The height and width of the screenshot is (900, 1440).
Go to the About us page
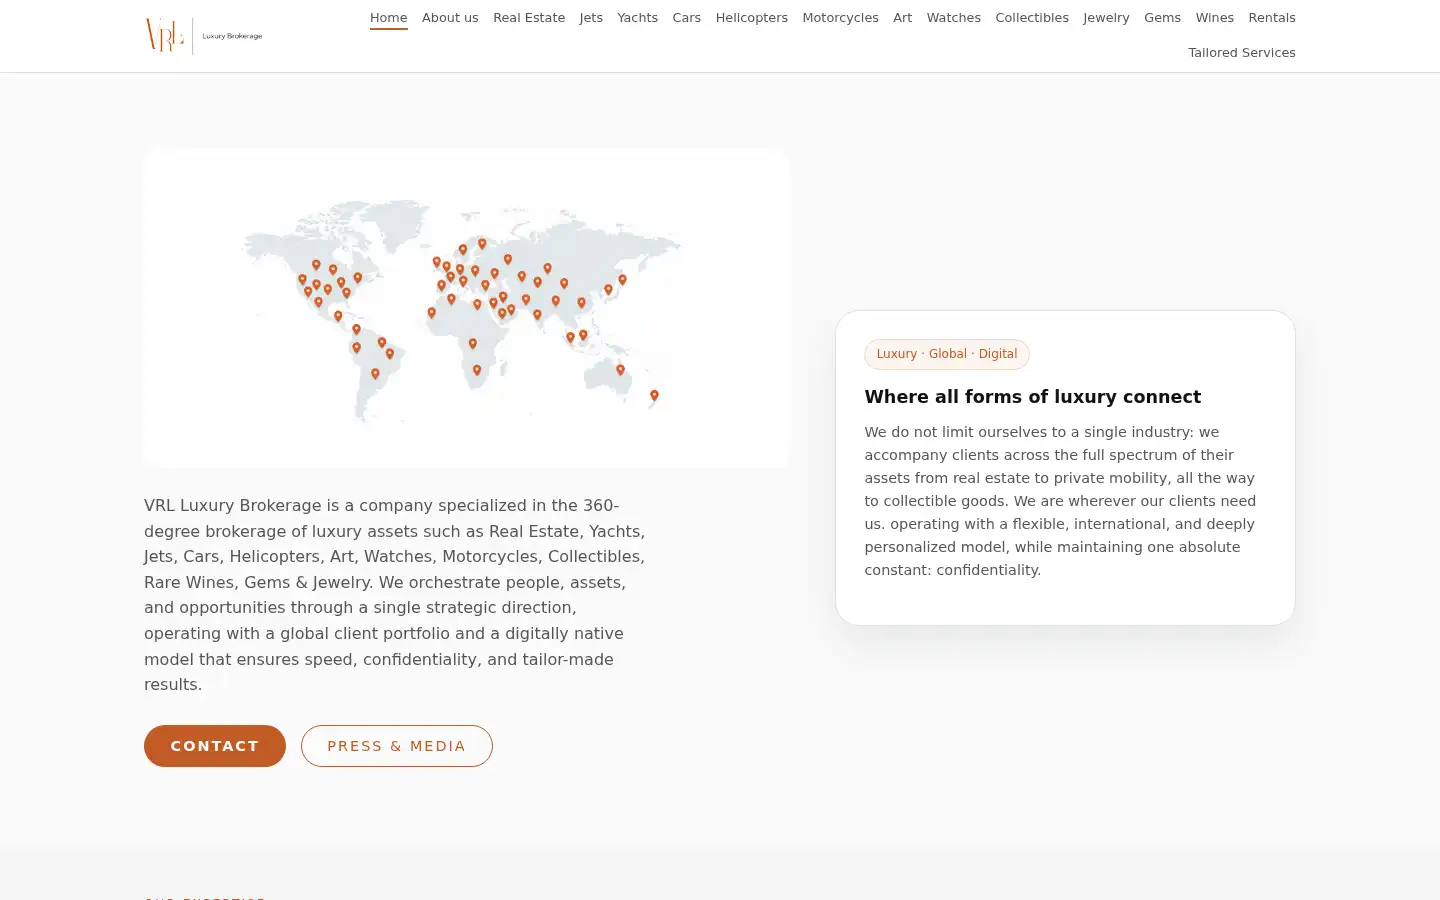(x=450, y=18)
